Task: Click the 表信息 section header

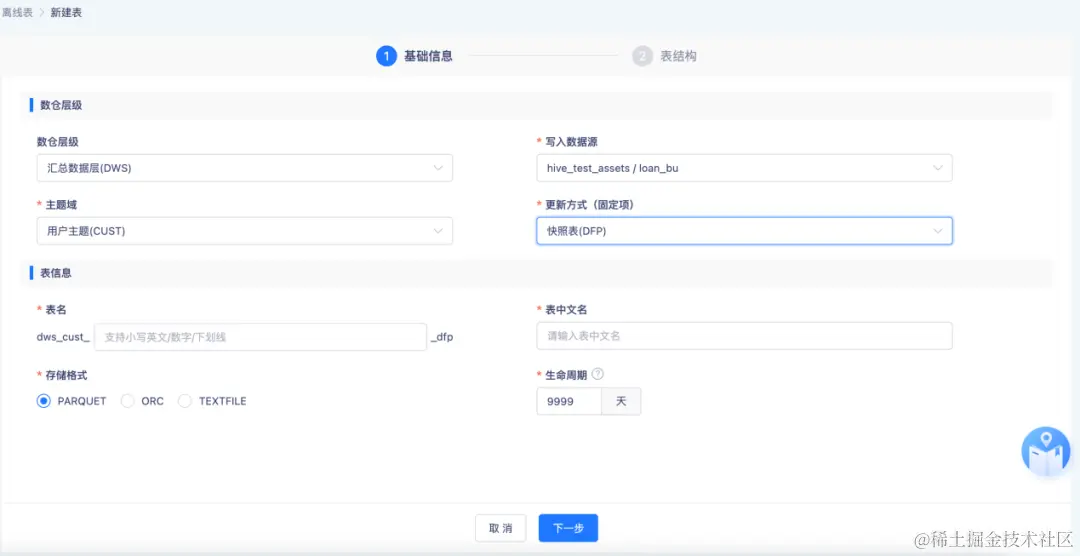Action: (56, 273)
